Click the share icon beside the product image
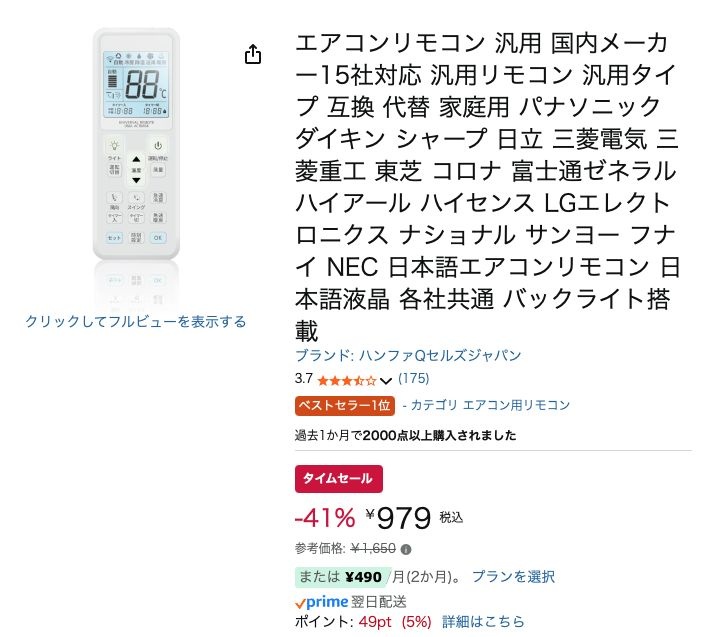This screenshot has height=637, width=703. [x=253, y=55]
